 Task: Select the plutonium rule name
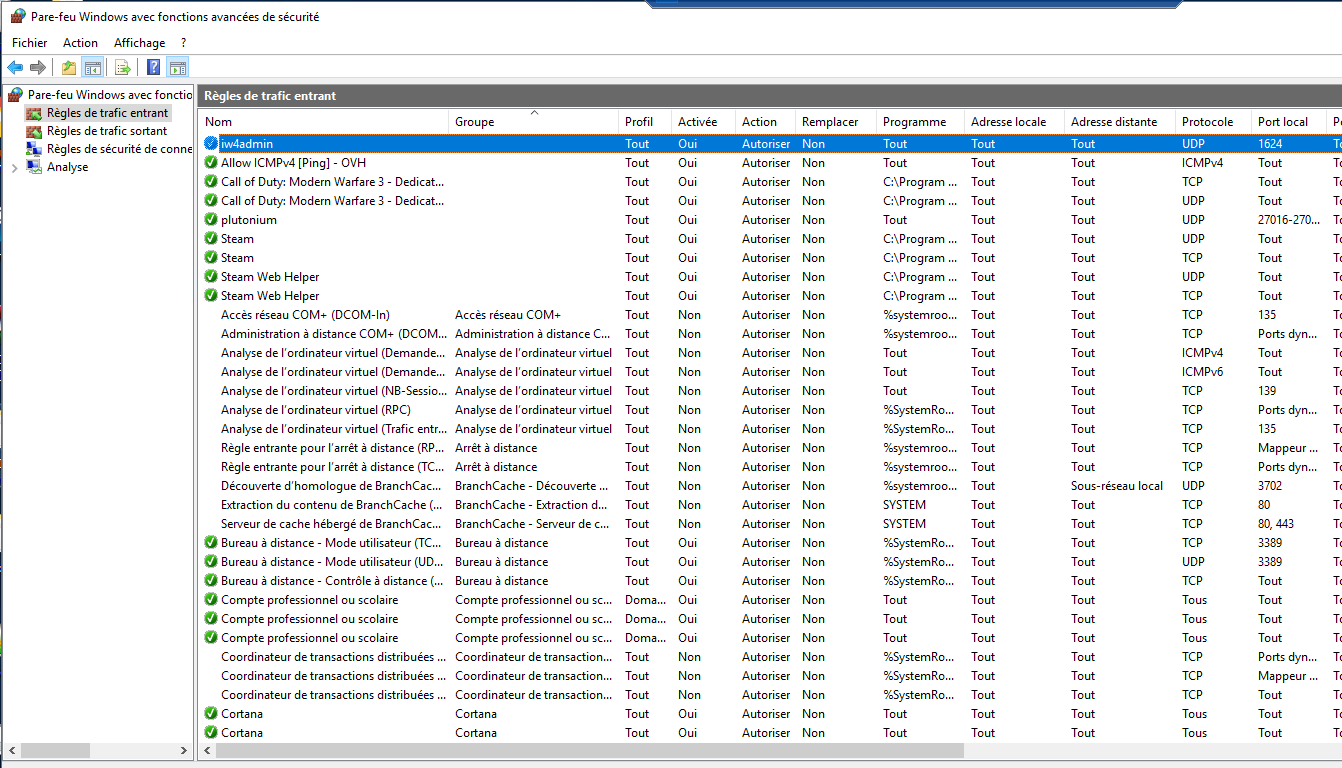(249, 220)
